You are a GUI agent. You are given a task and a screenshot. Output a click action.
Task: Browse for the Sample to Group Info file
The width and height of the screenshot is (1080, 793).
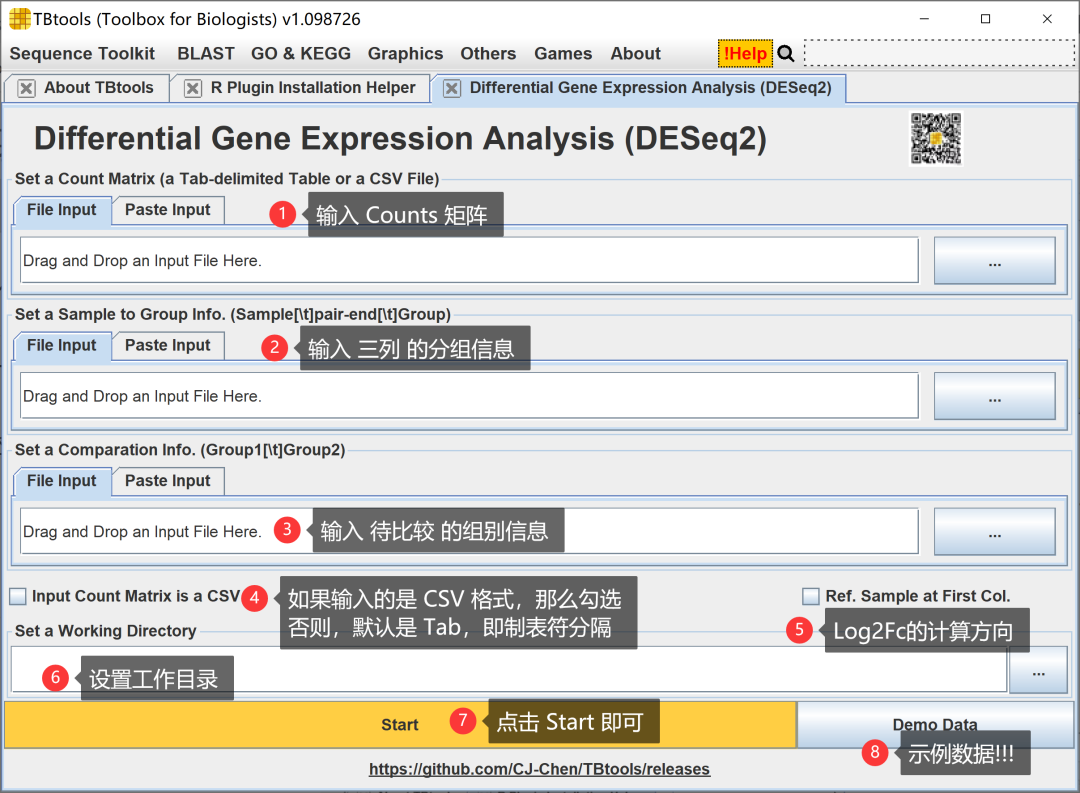point(995,396)
